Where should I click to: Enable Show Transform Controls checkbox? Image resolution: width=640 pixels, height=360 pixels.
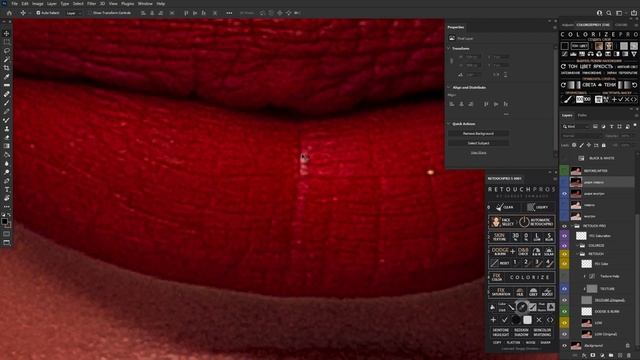(89, 13)
